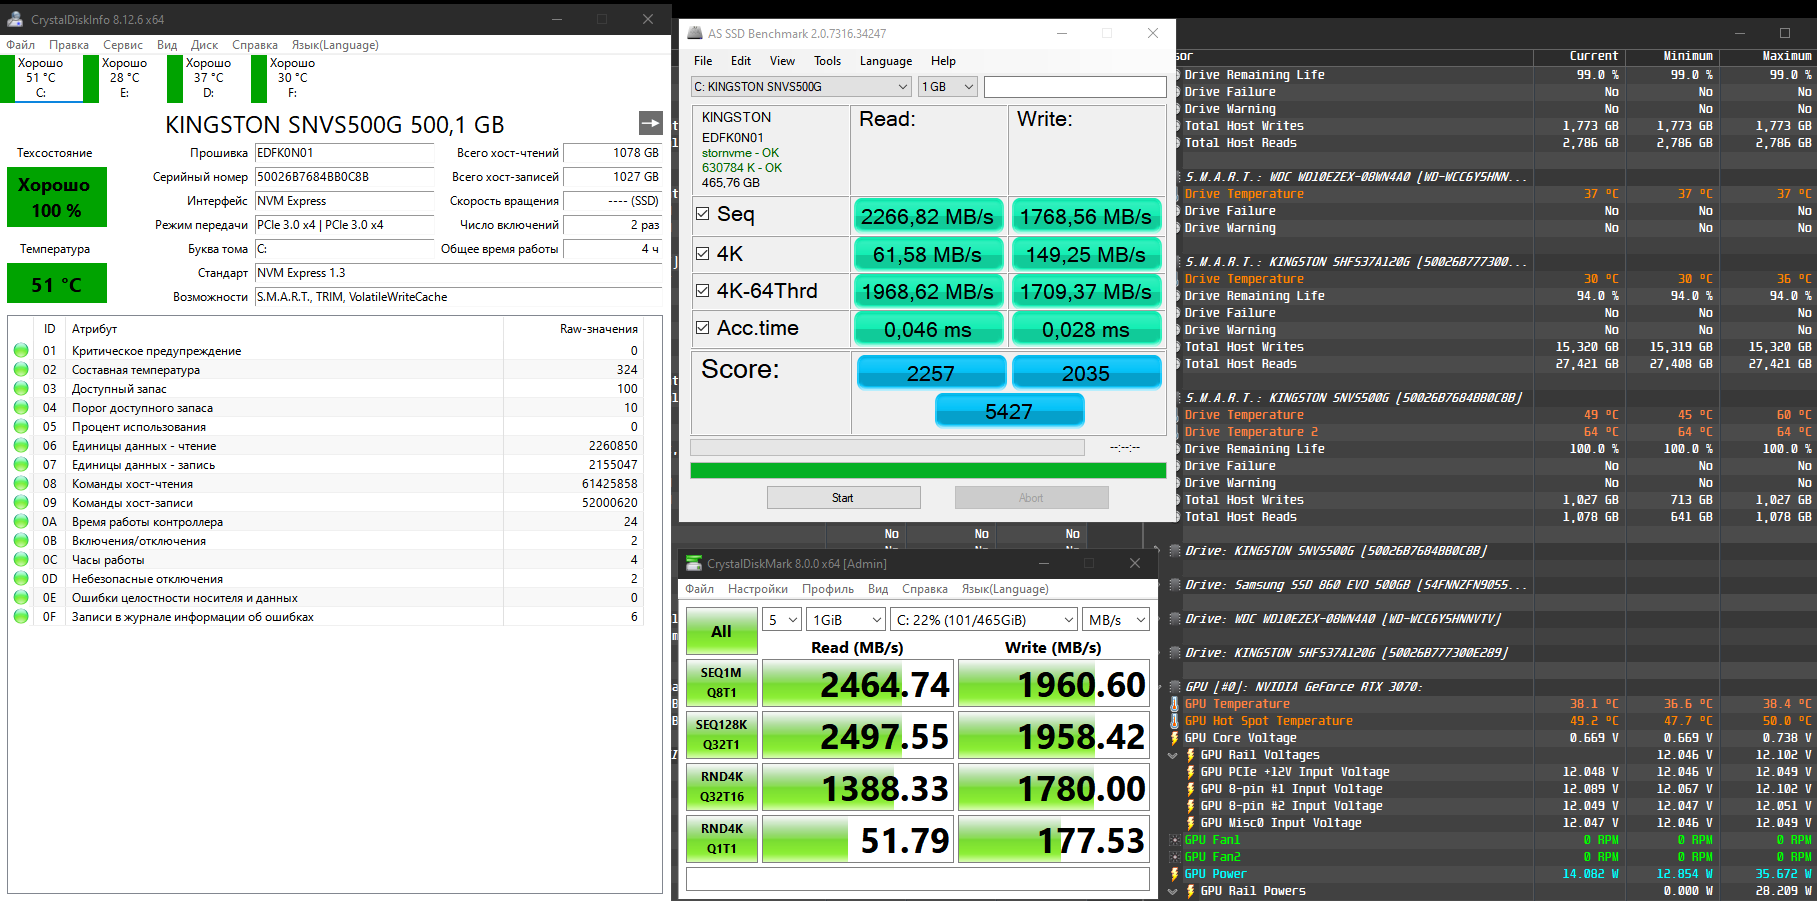Image resolution: width=1817 pixels, height=901 pixels.
Task: Open the 1GiB test size dropdown in CrystalDiskMark
Action: click(847, 620)
